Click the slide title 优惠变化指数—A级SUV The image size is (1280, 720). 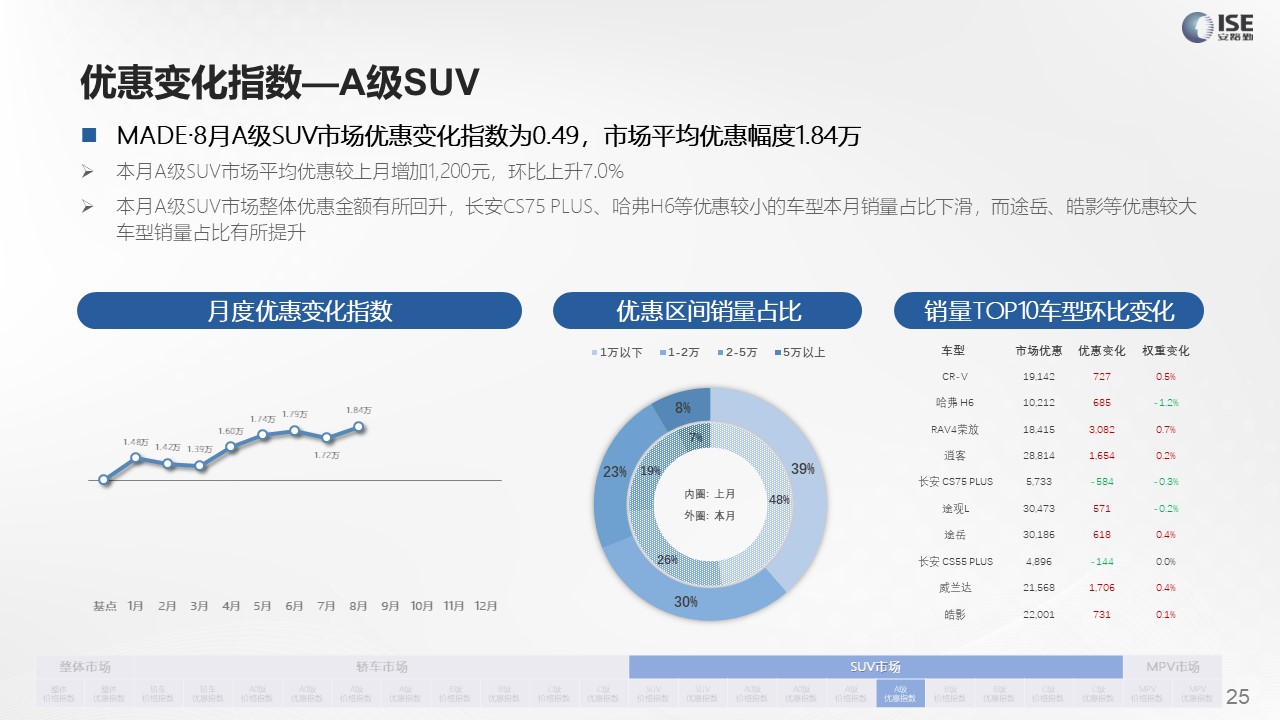(281, 84)
